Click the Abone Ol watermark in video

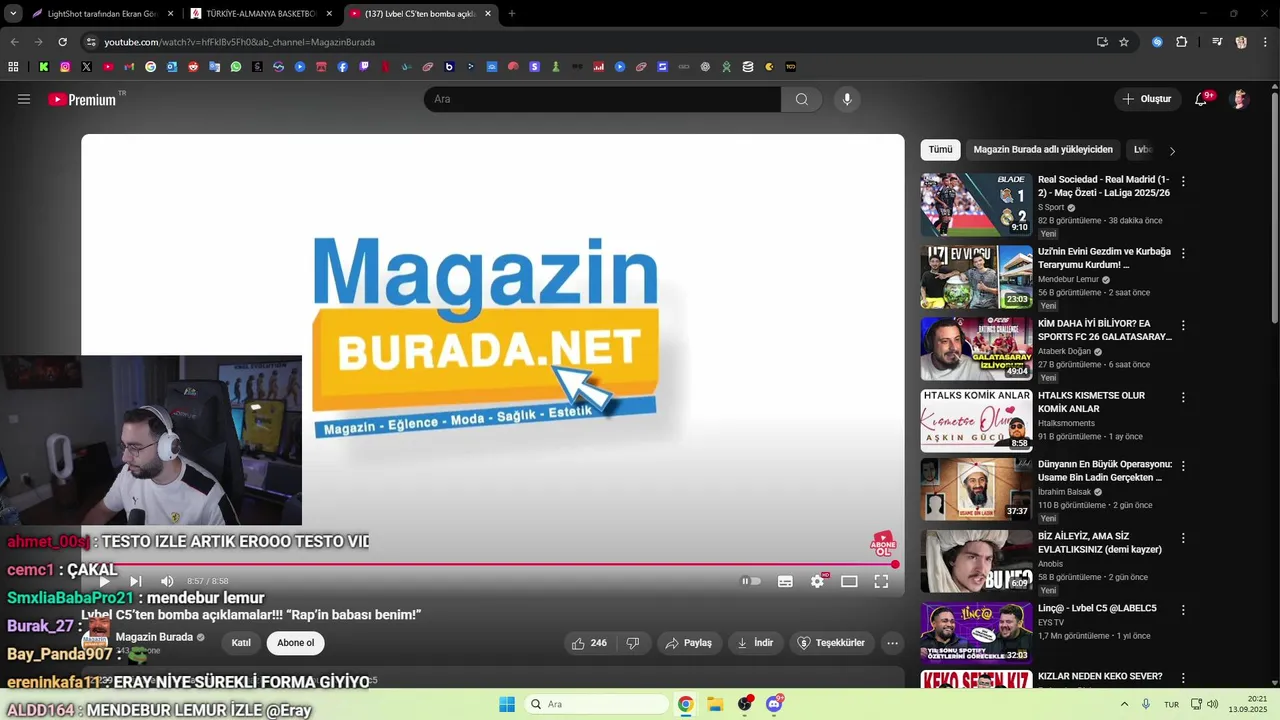pyautogui.click(x=882, y=544)
